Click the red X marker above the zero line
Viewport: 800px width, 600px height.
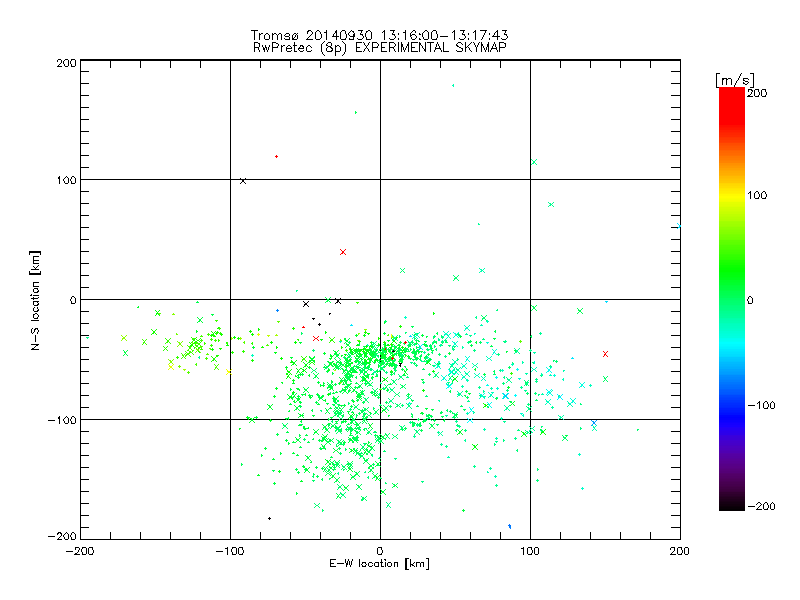[x=343, y=252]
